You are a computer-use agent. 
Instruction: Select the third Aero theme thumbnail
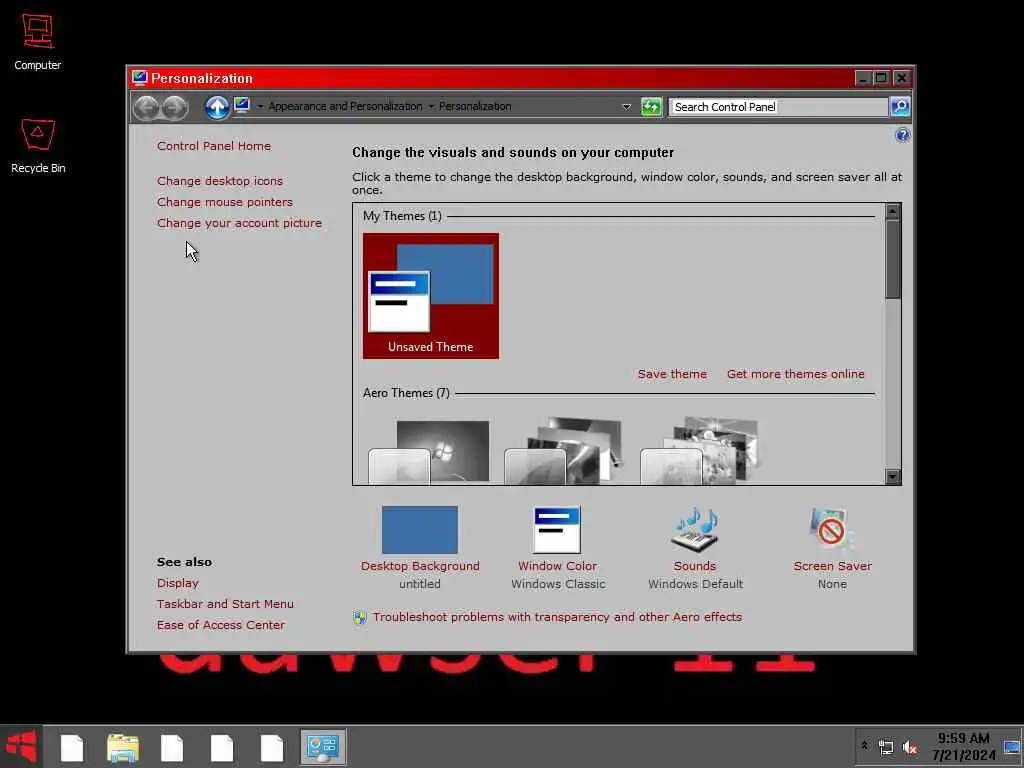coord(699,451)
